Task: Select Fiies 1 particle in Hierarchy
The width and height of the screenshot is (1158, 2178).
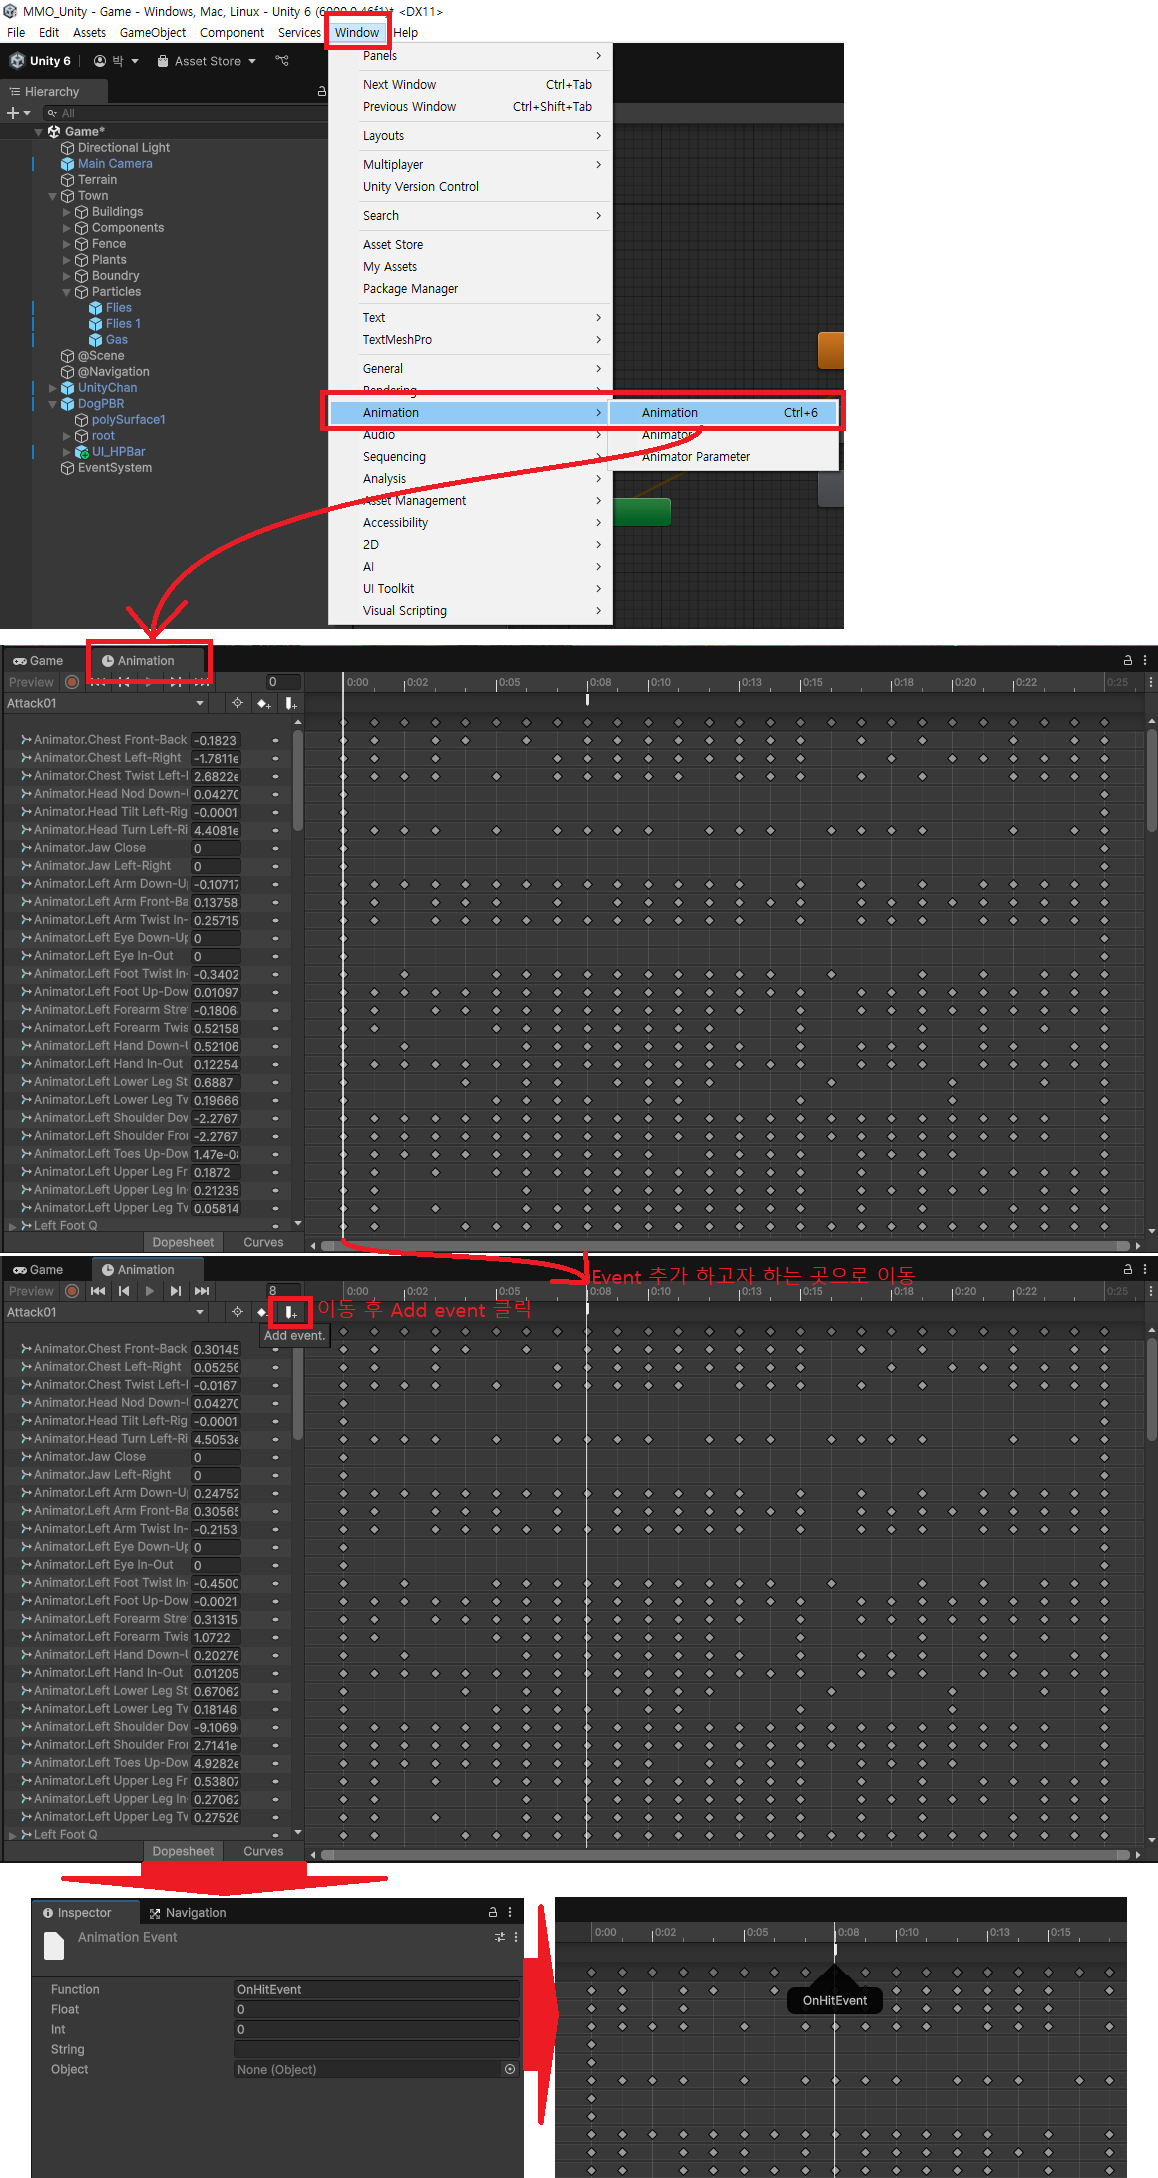Action: (123, 324)
